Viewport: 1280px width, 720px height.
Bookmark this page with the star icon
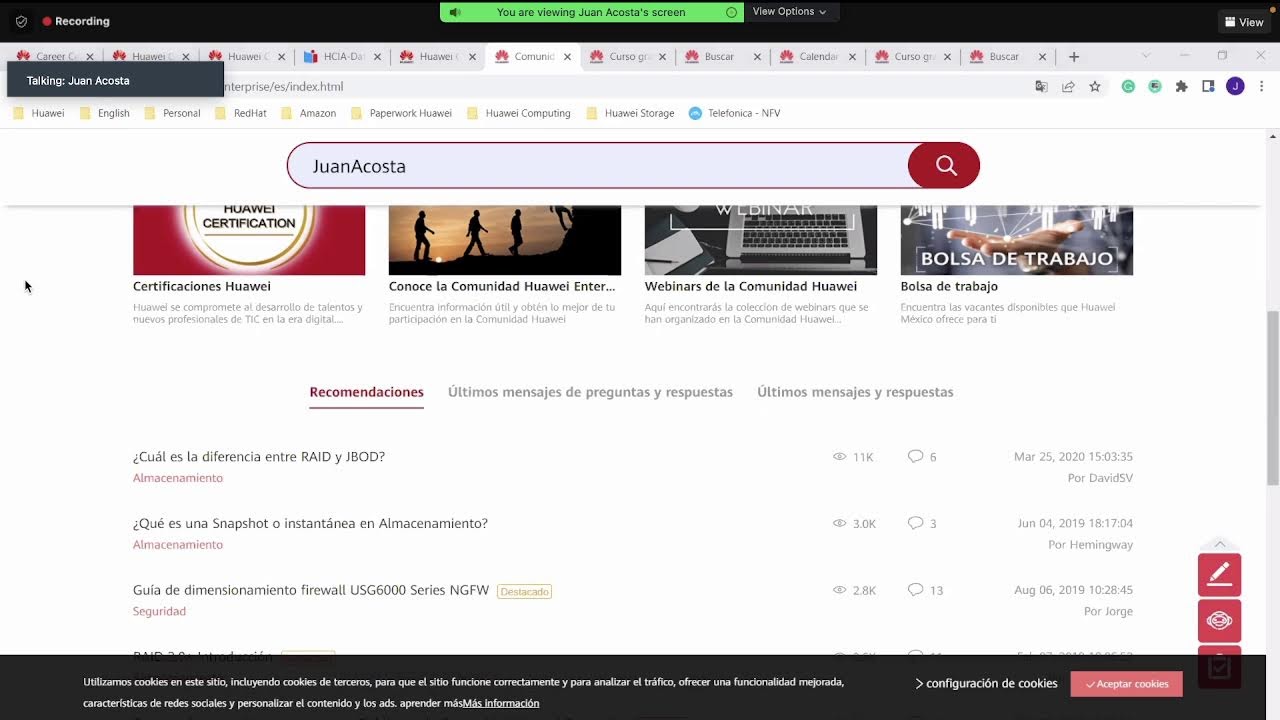coord(1095,87)
